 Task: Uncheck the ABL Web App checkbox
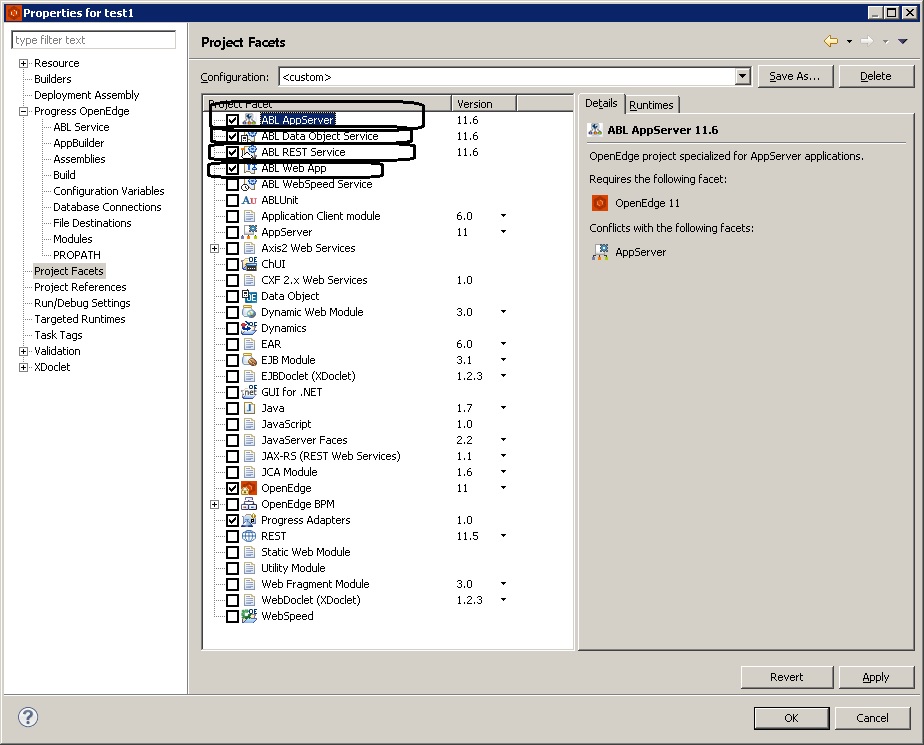[233, 169]
